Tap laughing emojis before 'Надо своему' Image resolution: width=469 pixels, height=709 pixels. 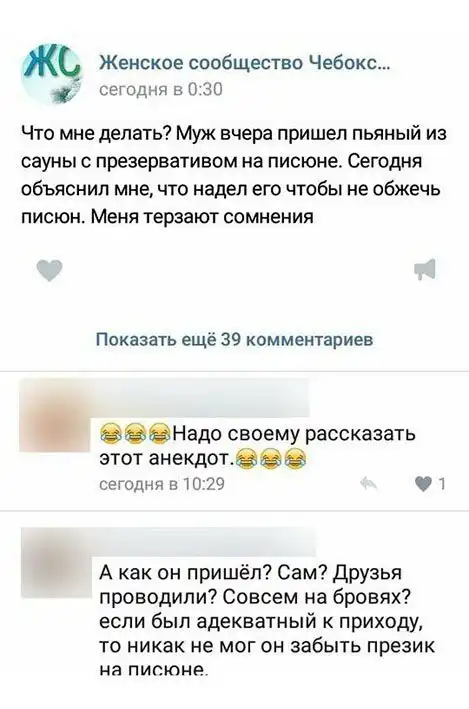(134, 434)
